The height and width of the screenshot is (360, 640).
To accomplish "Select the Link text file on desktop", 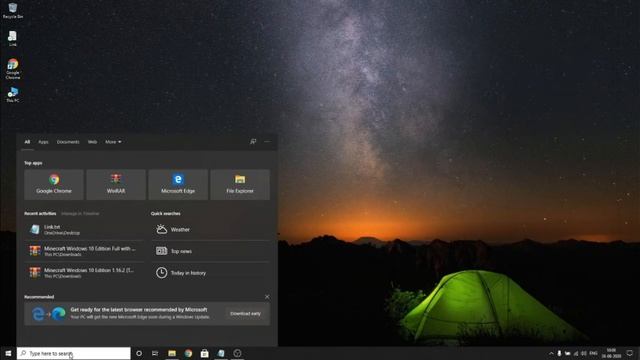I will point(13,38).
